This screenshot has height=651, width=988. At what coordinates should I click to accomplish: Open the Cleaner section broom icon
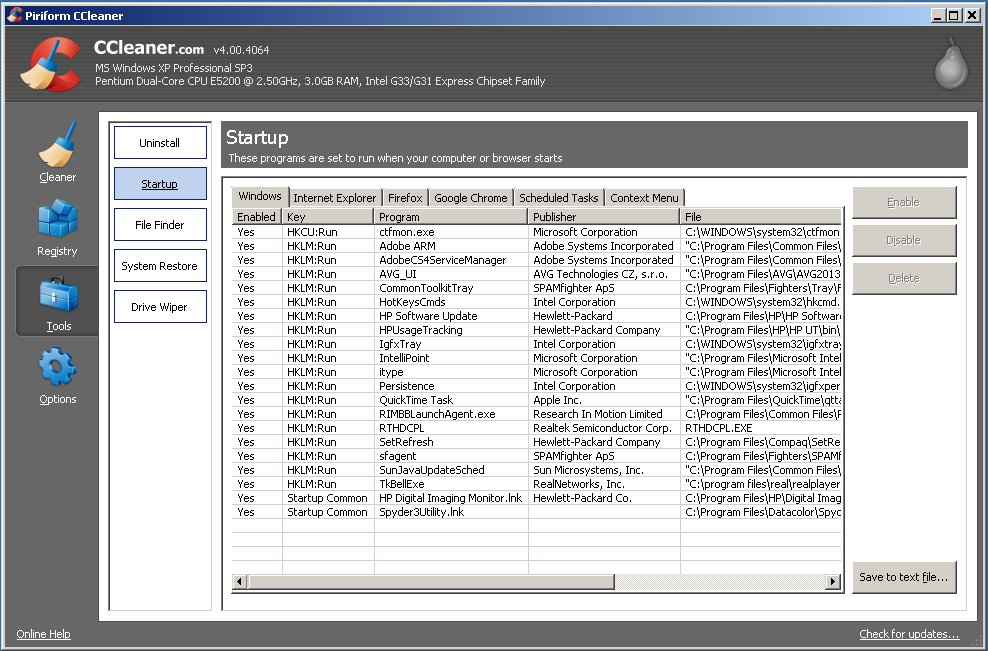click(57, 145)
